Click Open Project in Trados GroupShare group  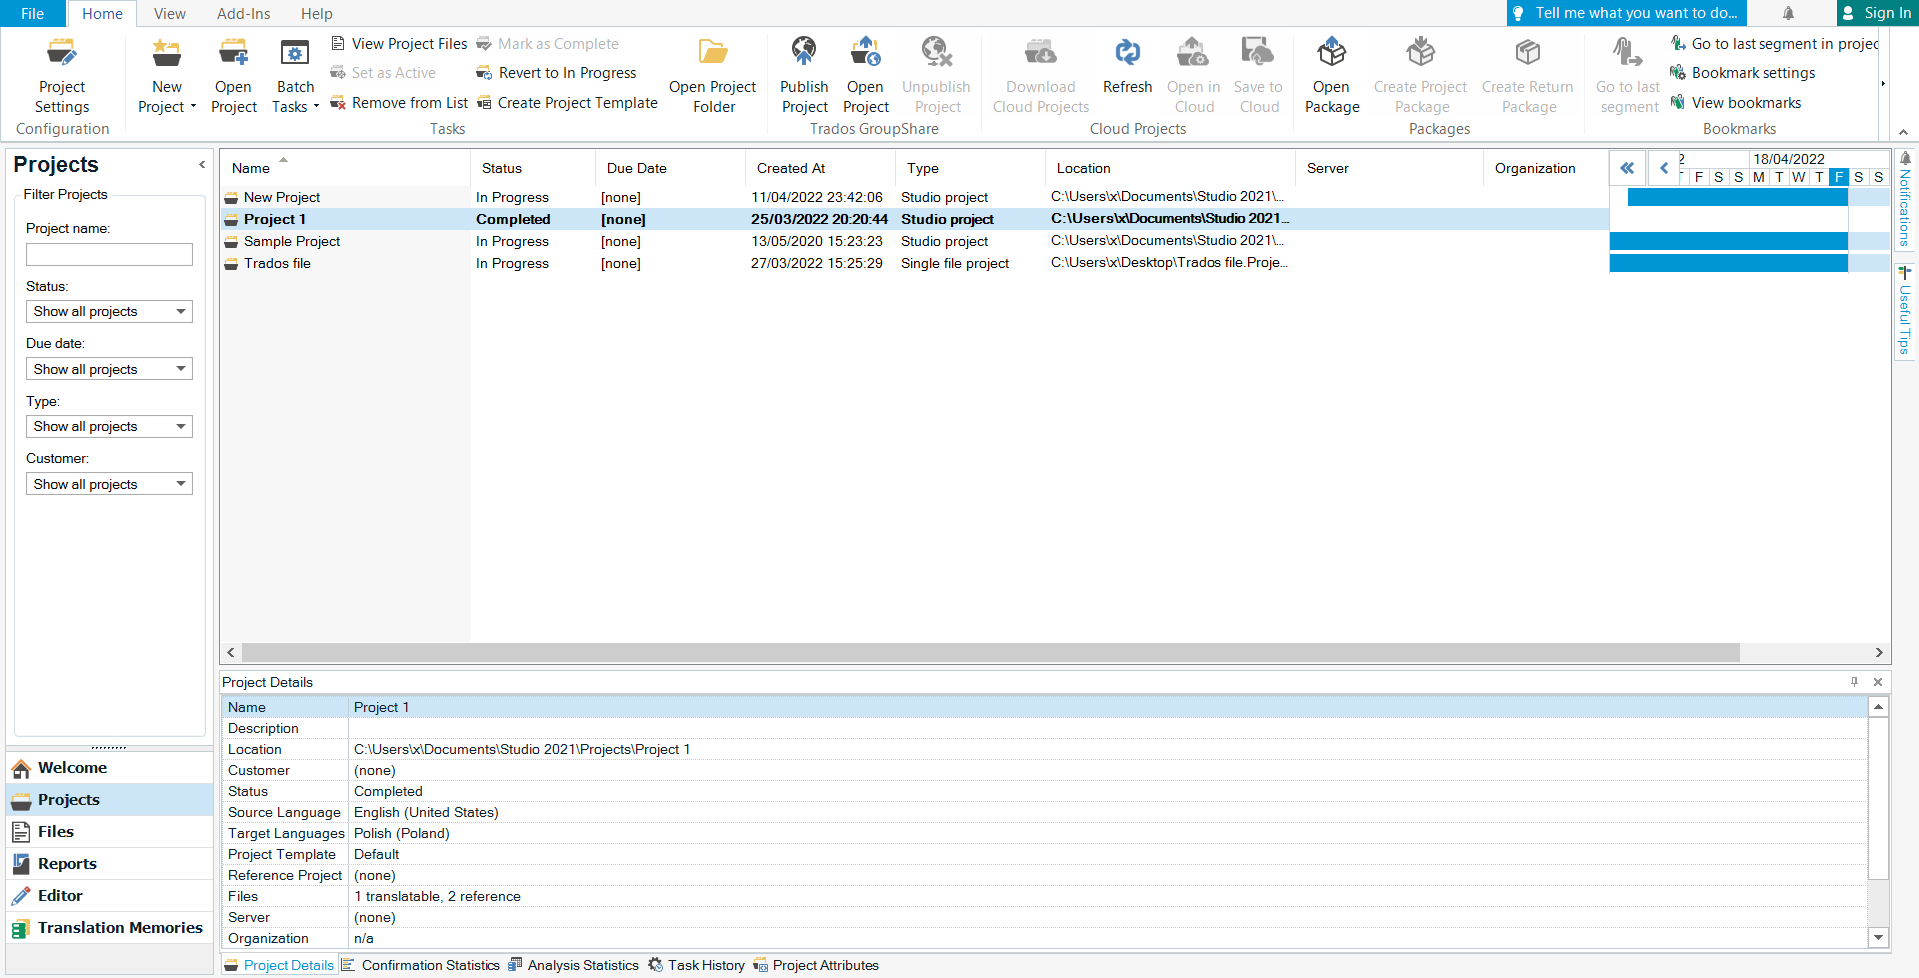coord(866,76)
